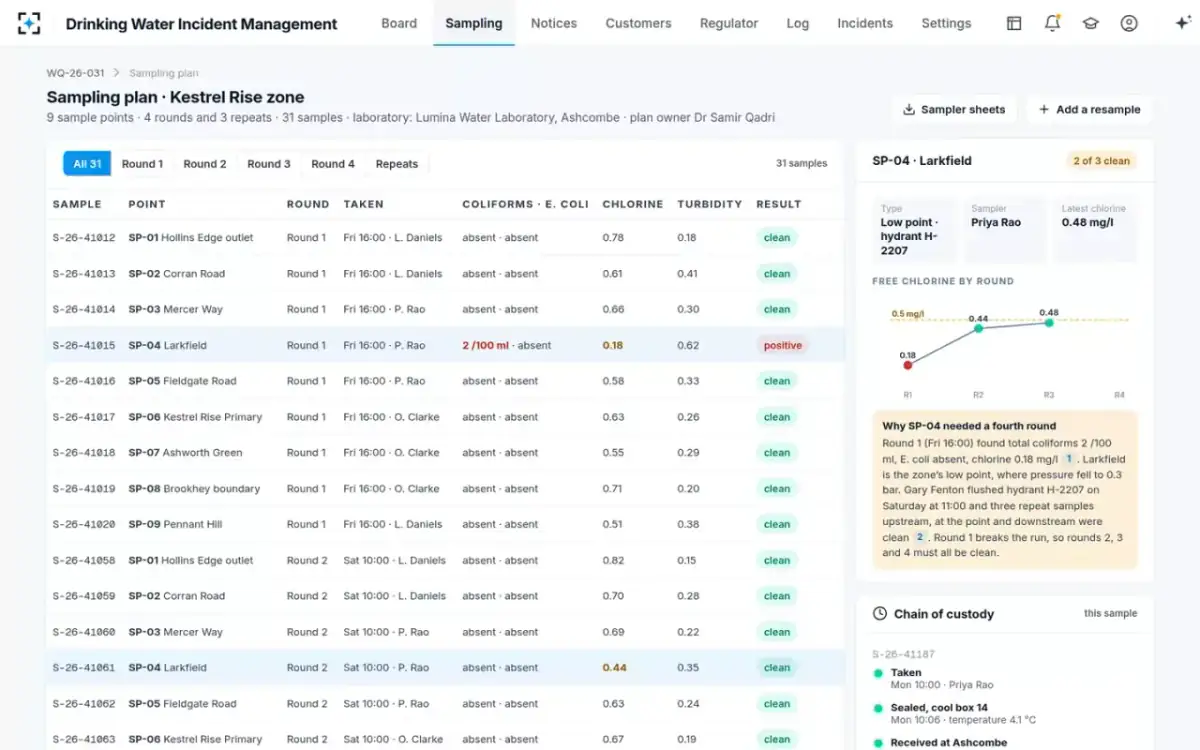Select the All 31 filter
The height and width of the screenshot is (750, 1200).
(x=87, y=164)
